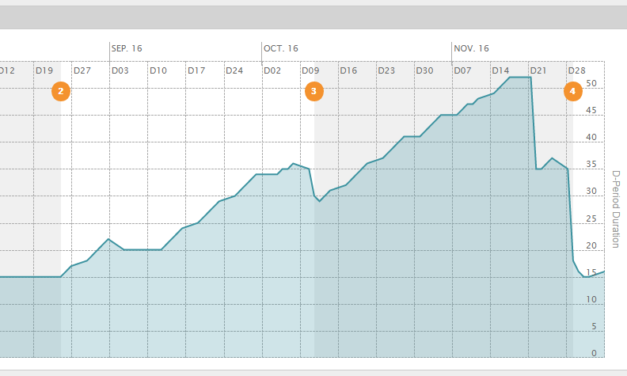Click the D27 date label
This screenshot has height=376, width=627.
82,71
